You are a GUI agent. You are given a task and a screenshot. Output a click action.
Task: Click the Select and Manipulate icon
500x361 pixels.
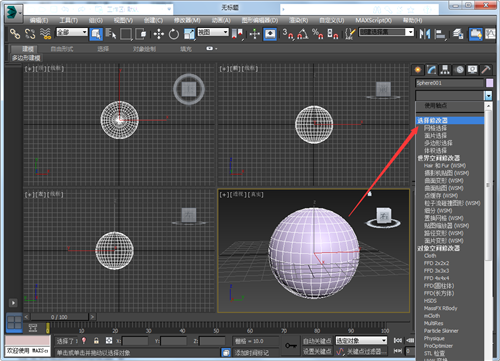(255, 34)
